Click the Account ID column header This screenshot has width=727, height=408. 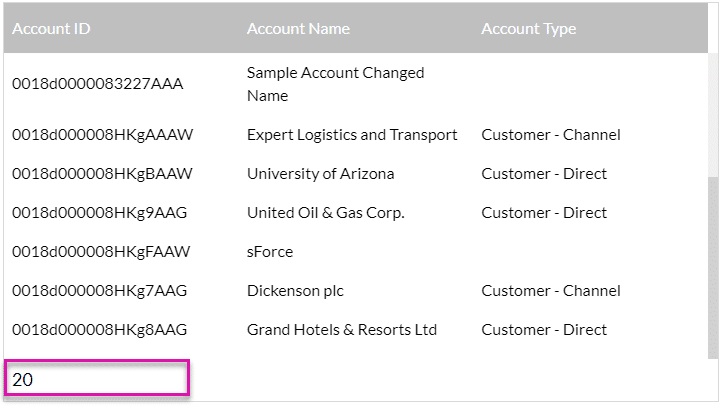pos(51,29)
